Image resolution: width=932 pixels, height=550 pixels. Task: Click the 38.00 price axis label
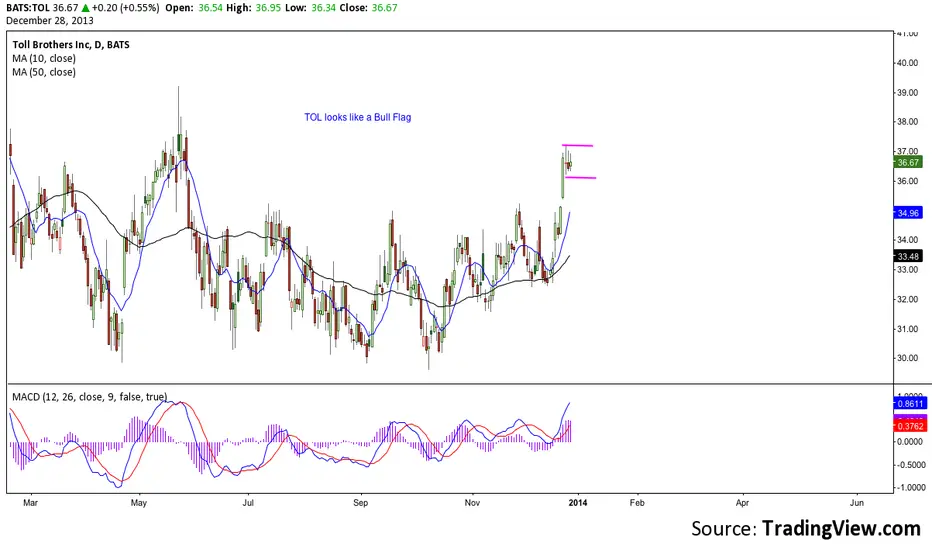(908, 122)
